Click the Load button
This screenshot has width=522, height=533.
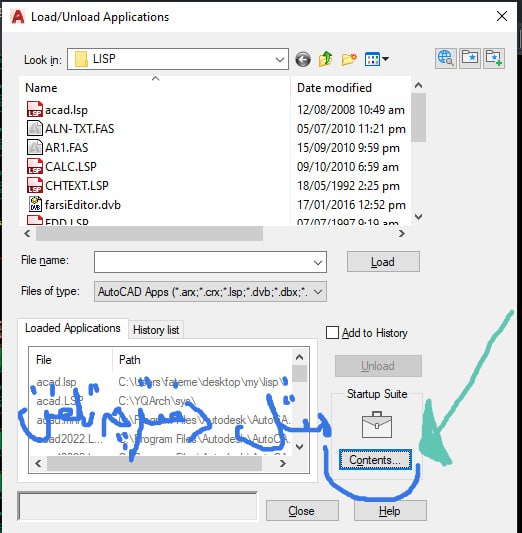[383, 262]
